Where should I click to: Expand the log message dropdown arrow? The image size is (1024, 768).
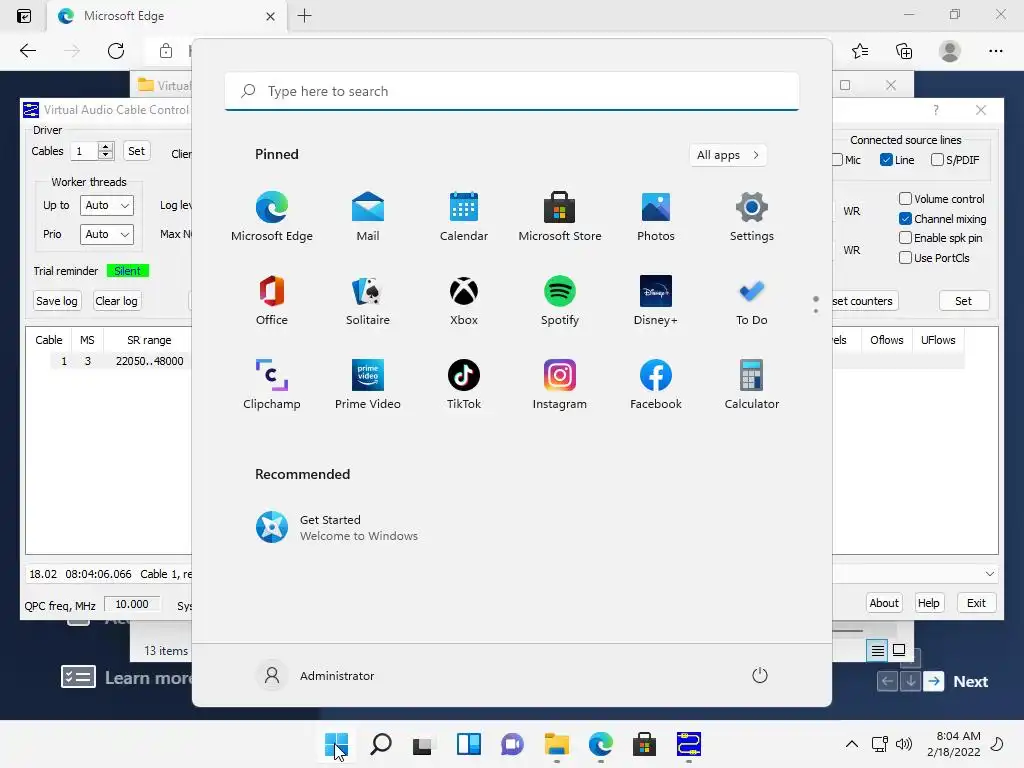pos(989,573)
